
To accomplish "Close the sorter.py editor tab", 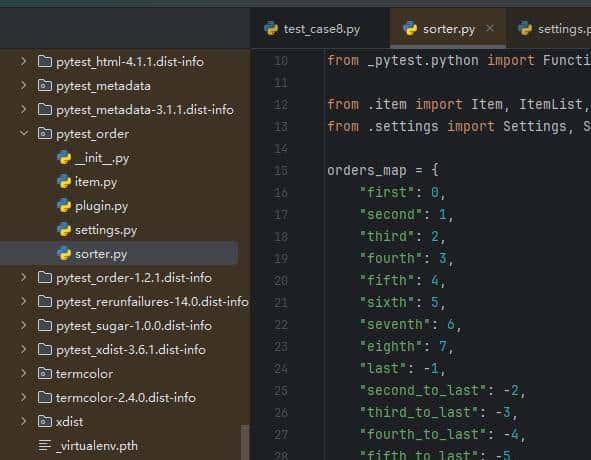I will point(490,28).
